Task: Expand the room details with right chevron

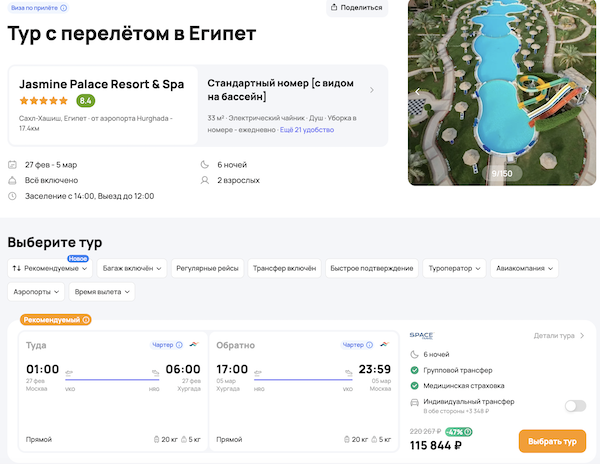Action: click(x=372, y=90)
